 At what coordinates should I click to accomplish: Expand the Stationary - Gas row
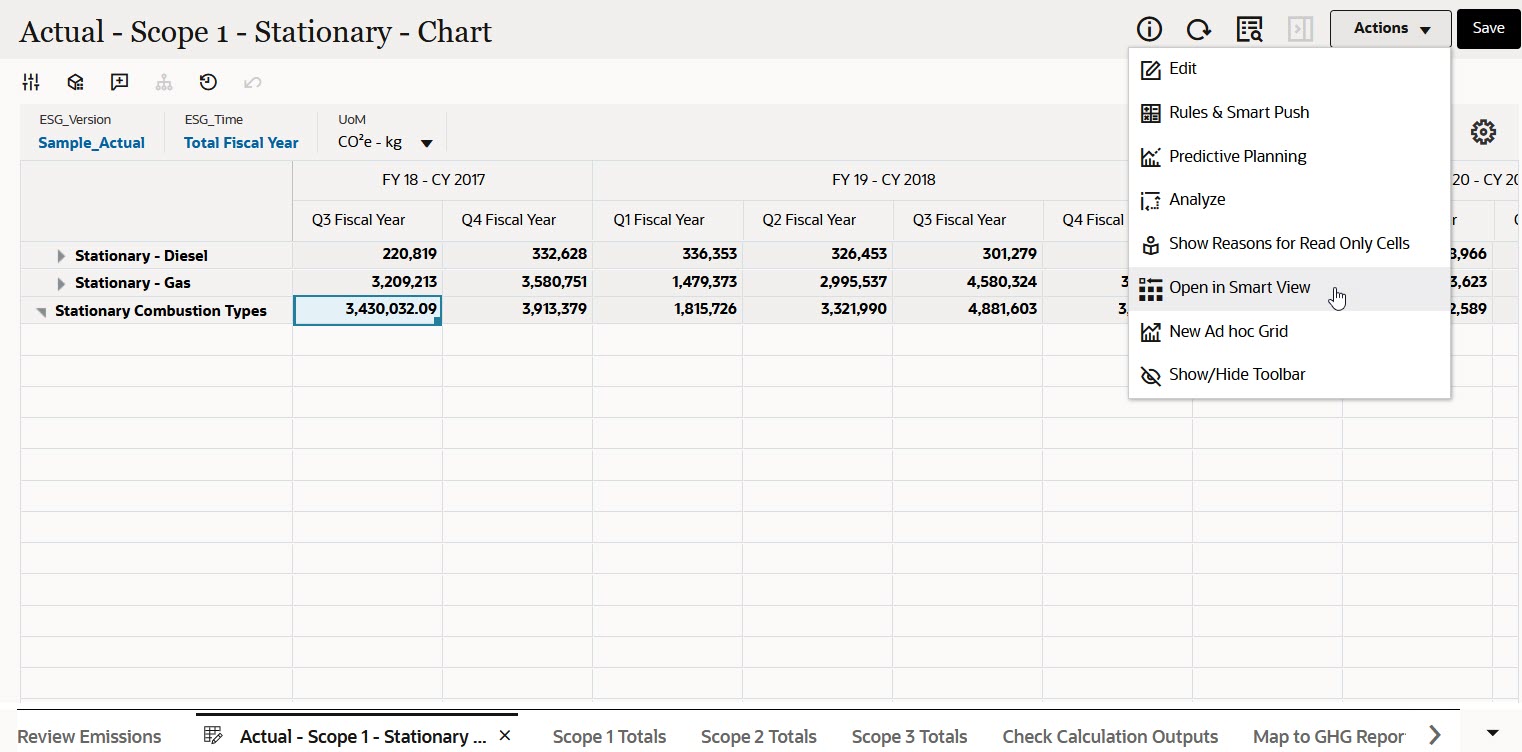[x=62, y=284]
